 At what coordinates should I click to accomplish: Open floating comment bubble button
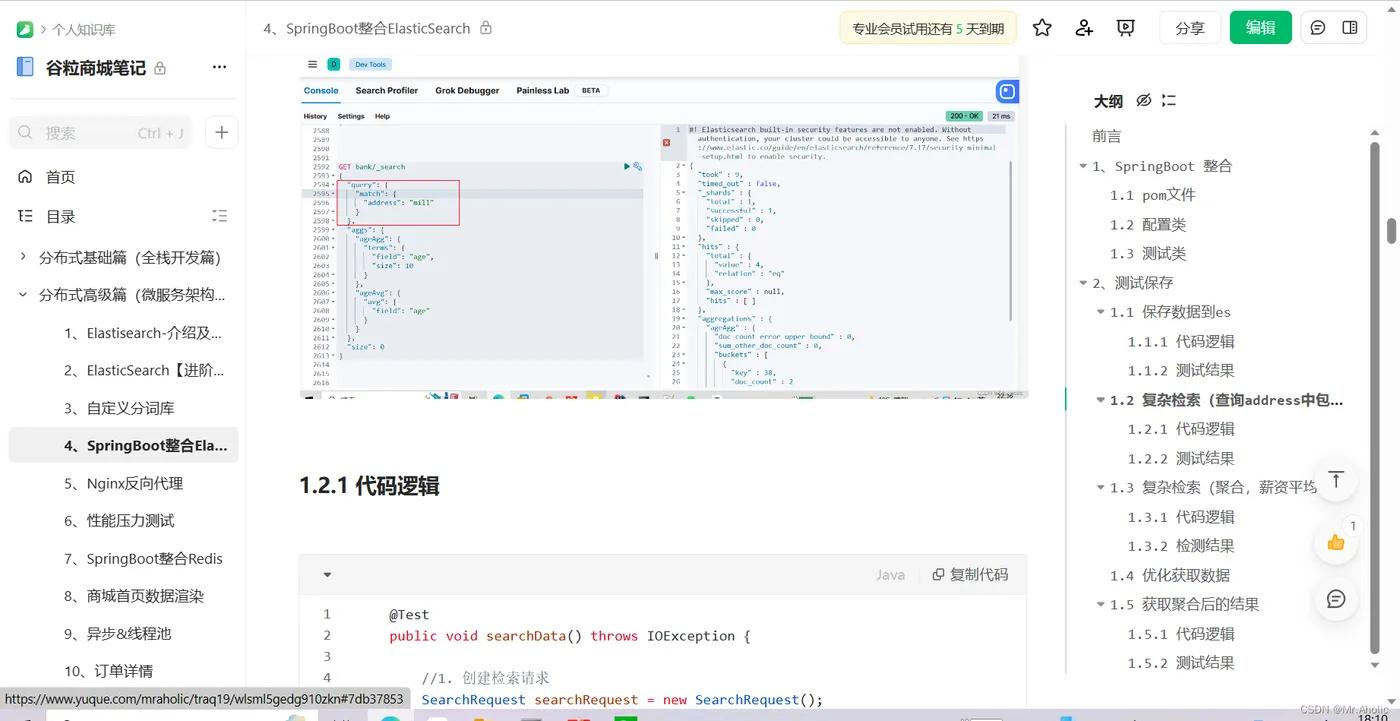[1336, 599]
